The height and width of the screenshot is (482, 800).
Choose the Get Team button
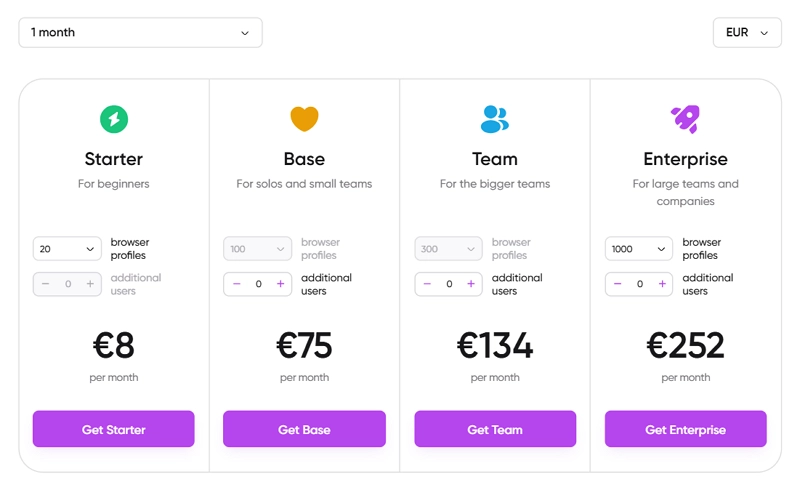click(x=495, y=429)
